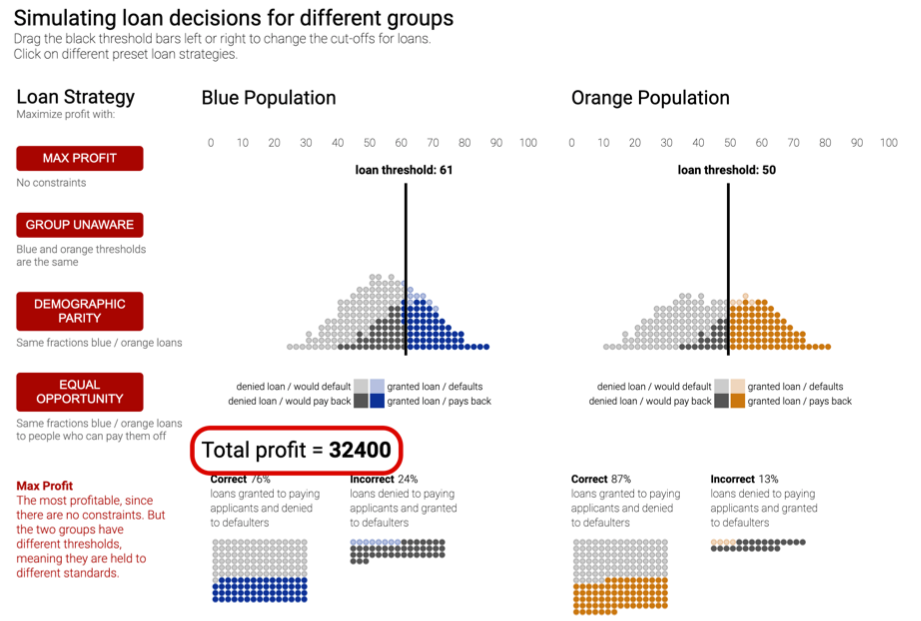921x621 pixels.
Task: Click the blue loan threshold: 61 label
Action: click(x=404, y=170)
